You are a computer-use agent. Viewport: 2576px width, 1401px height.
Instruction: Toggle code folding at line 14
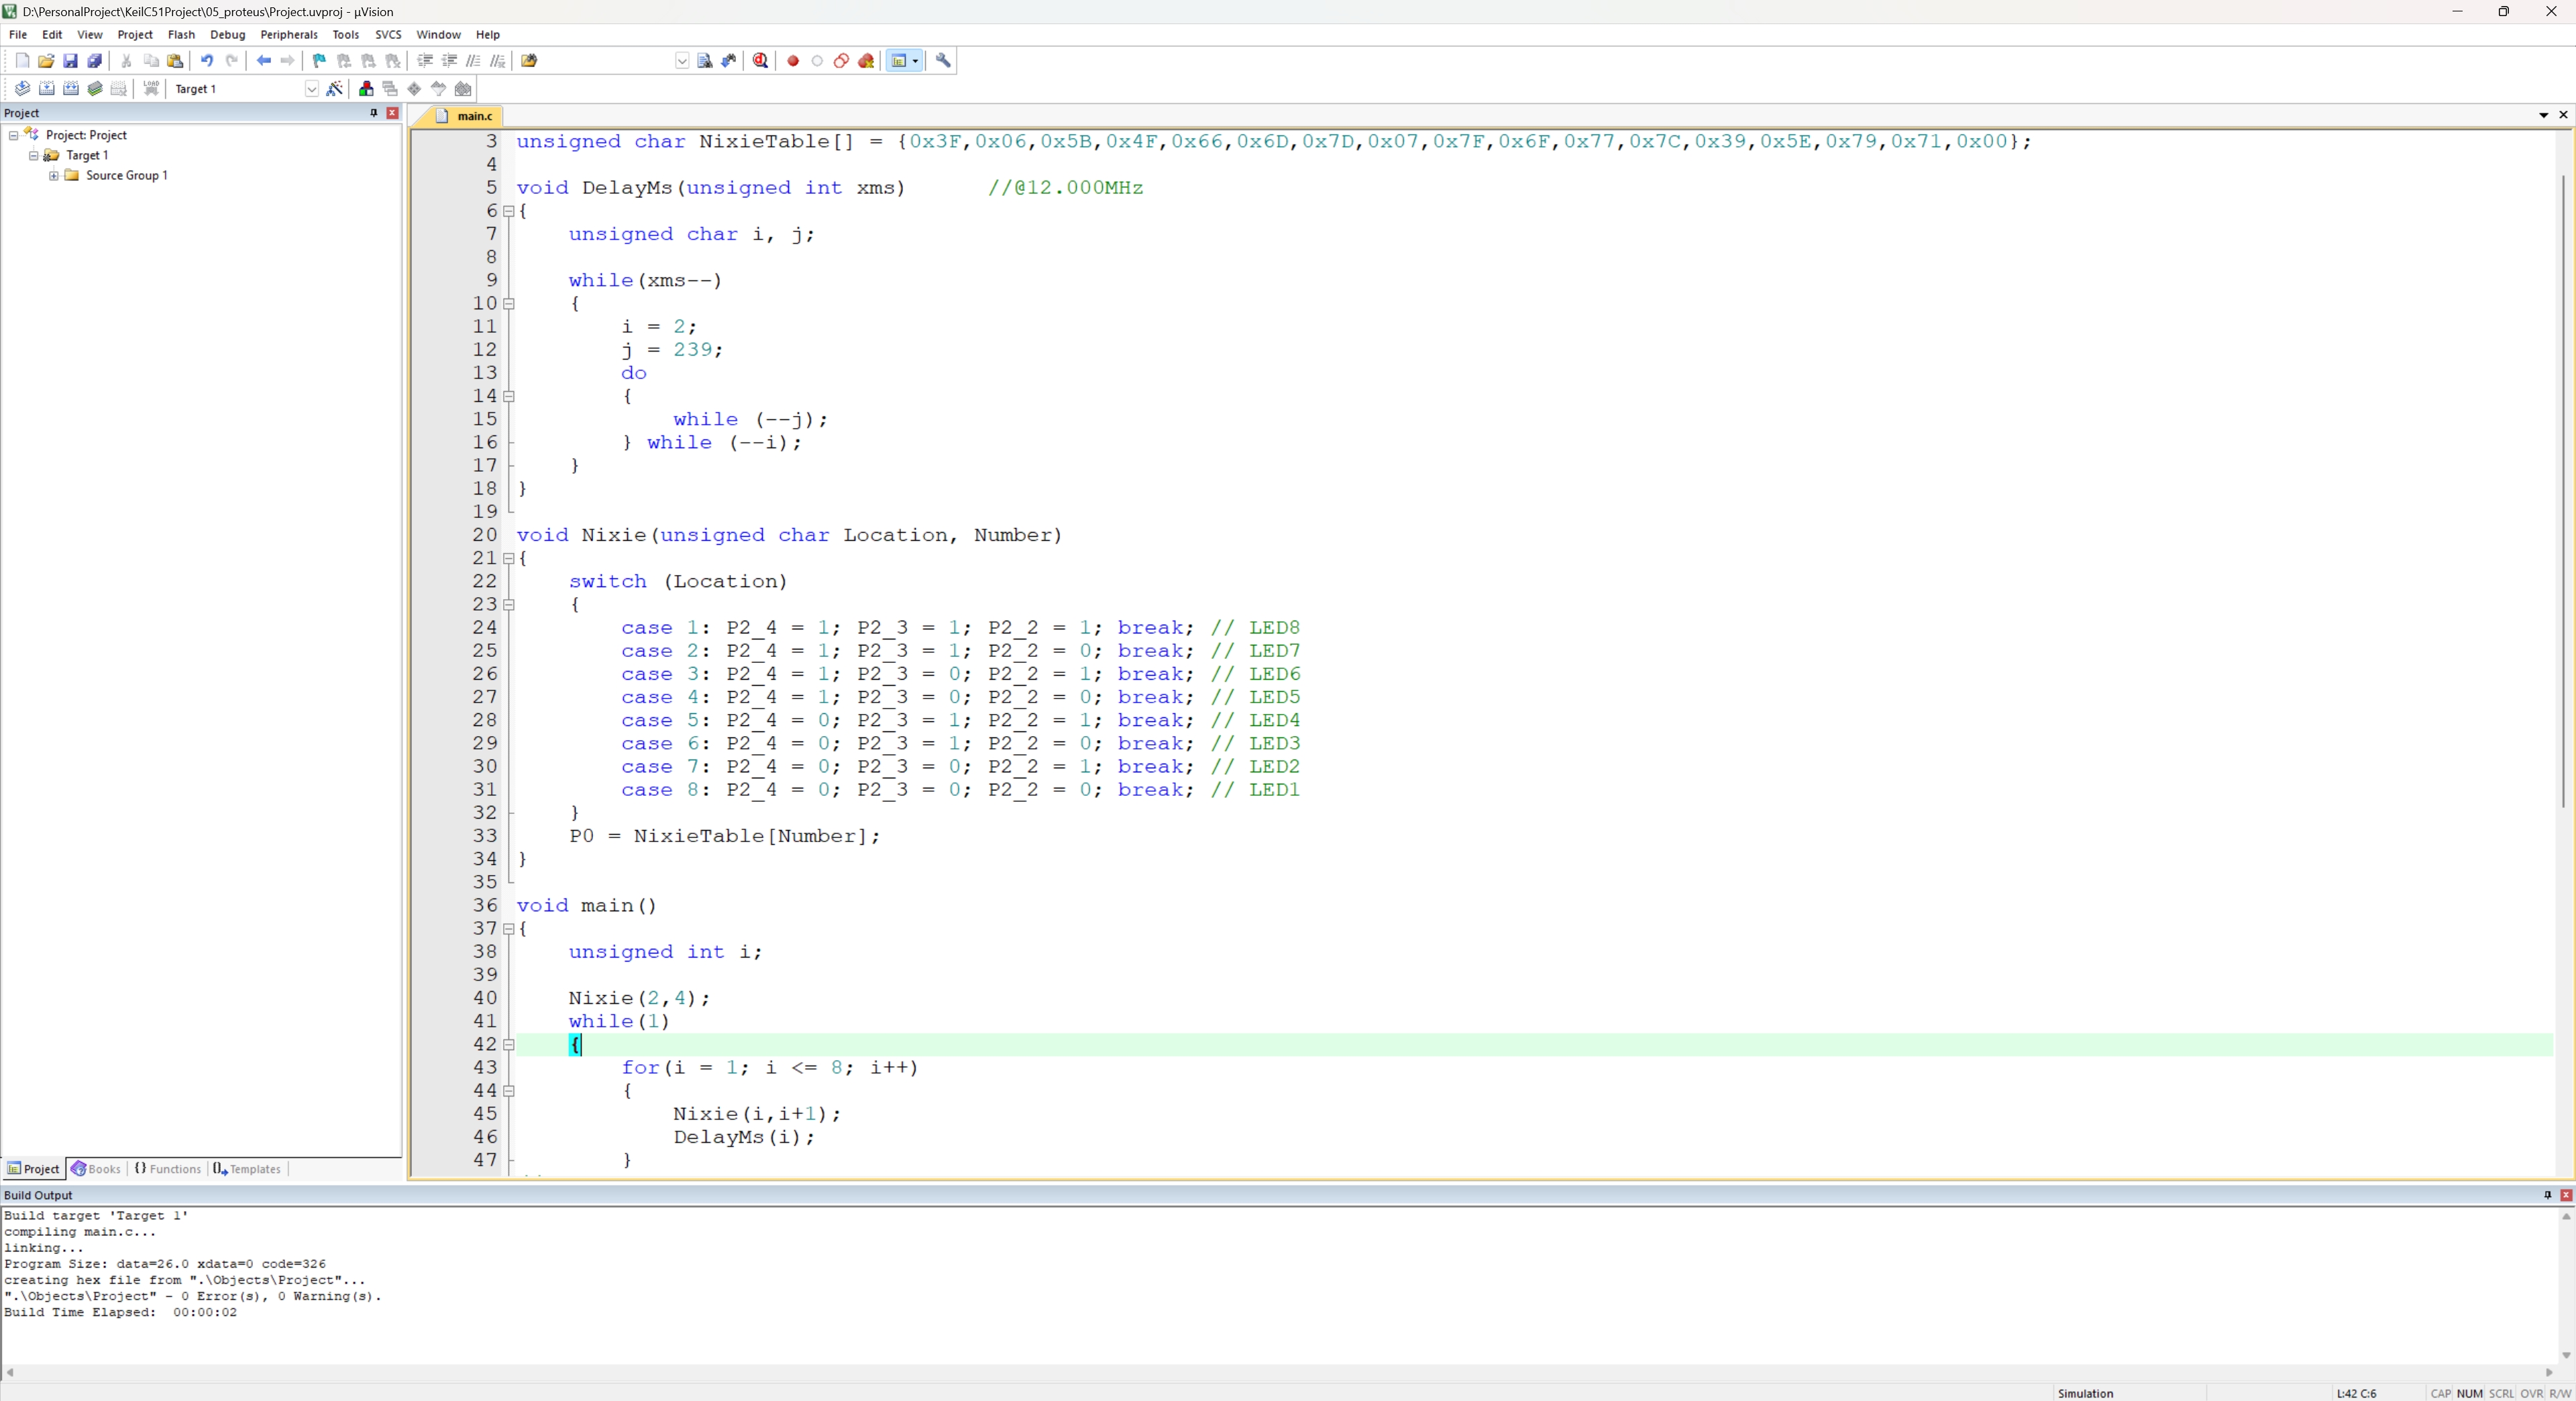[508, 396]
